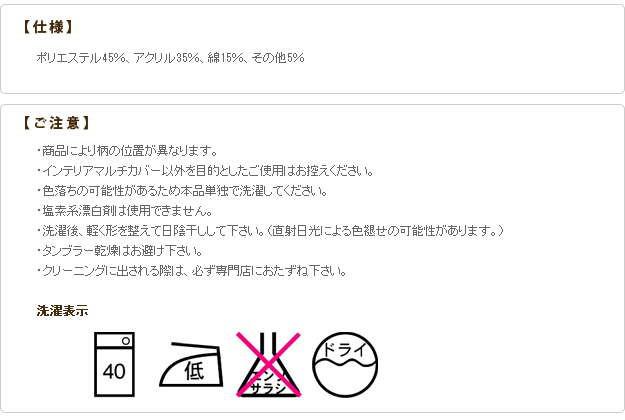
Task: Click the note about 柄の位置が異なります
Action: coord(127,151)
